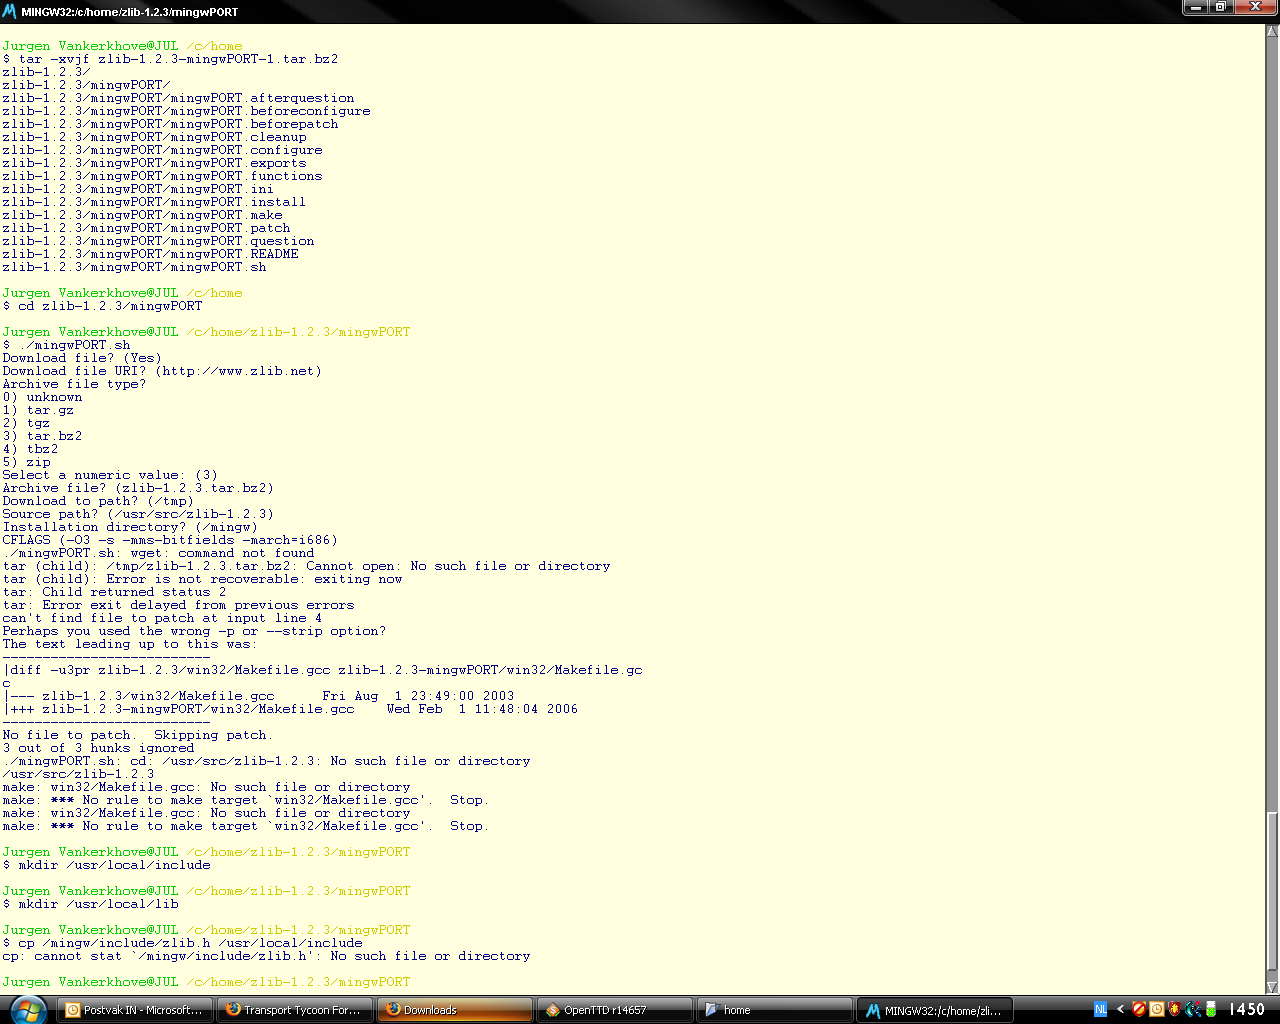Click the 'cd zlib-1.2.3/mingwPORT' command line
The image size is (1280, 1024).
pyautogui.click(x=102, y=306)
